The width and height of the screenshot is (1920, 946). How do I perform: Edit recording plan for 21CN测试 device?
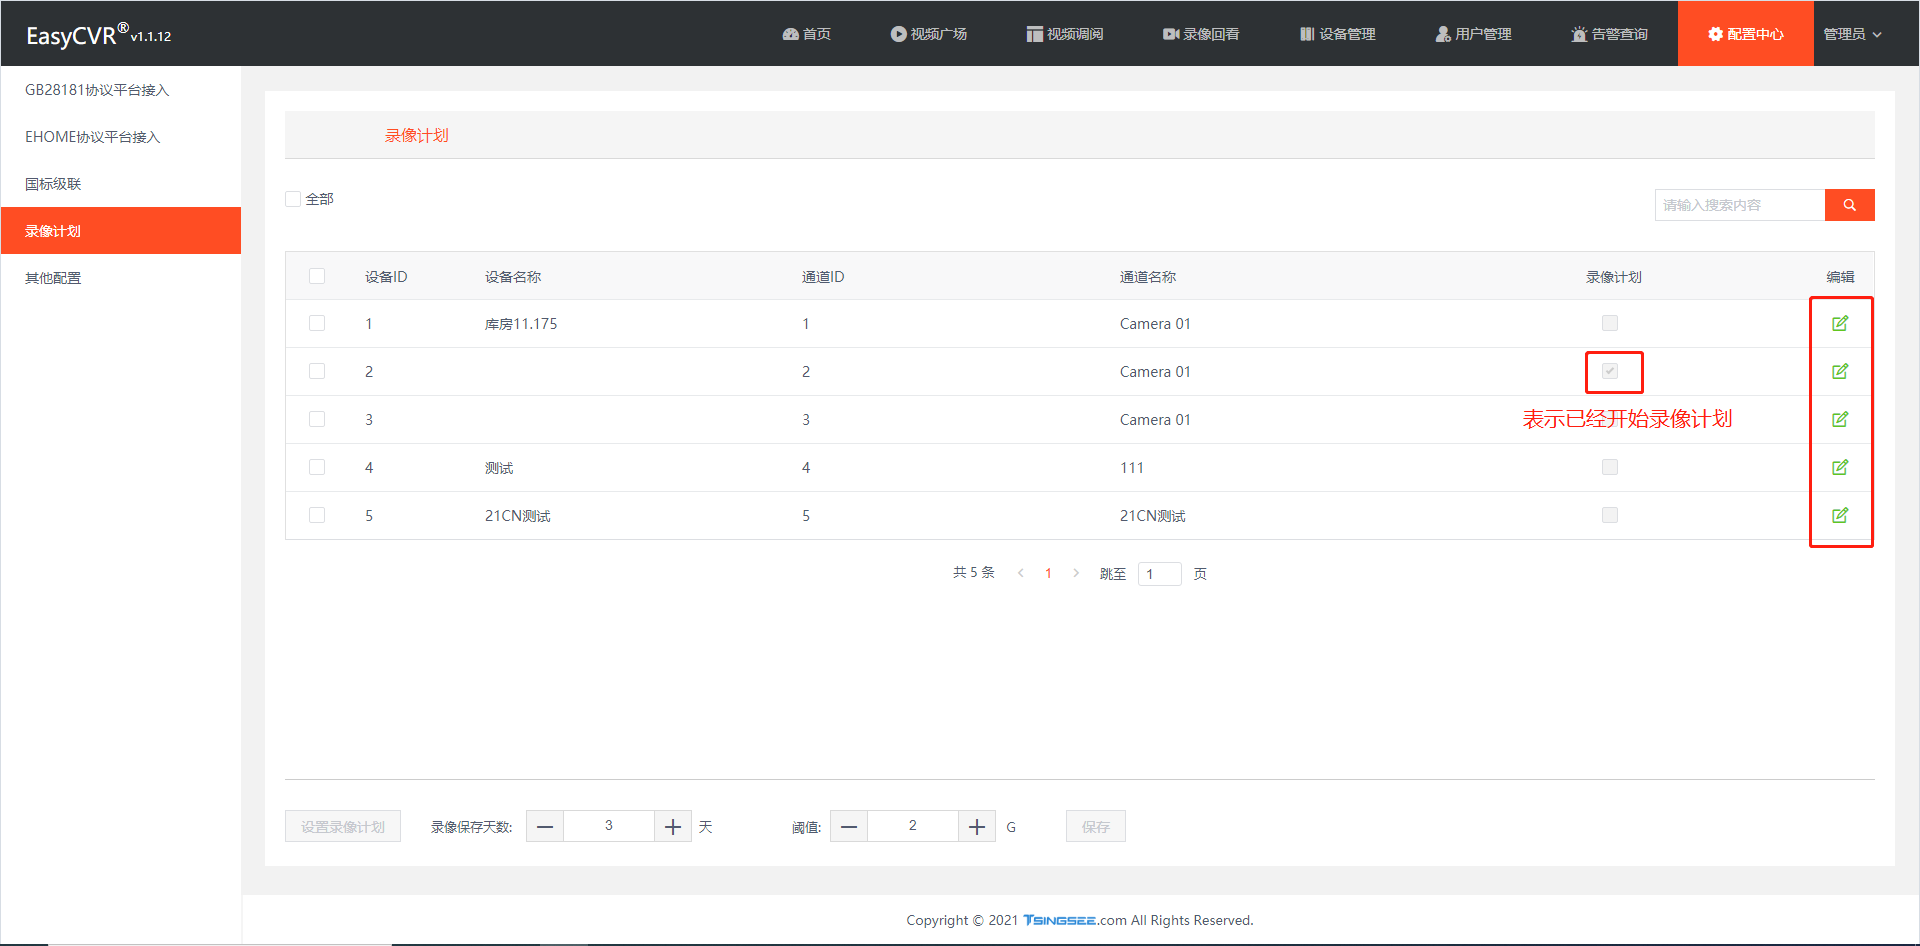coord(1840,515)
